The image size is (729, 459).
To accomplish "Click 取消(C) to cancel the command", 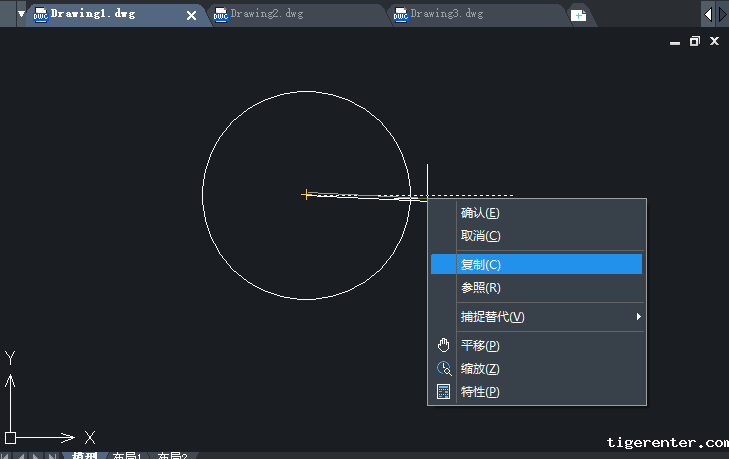I will click(x=480, y=236).
